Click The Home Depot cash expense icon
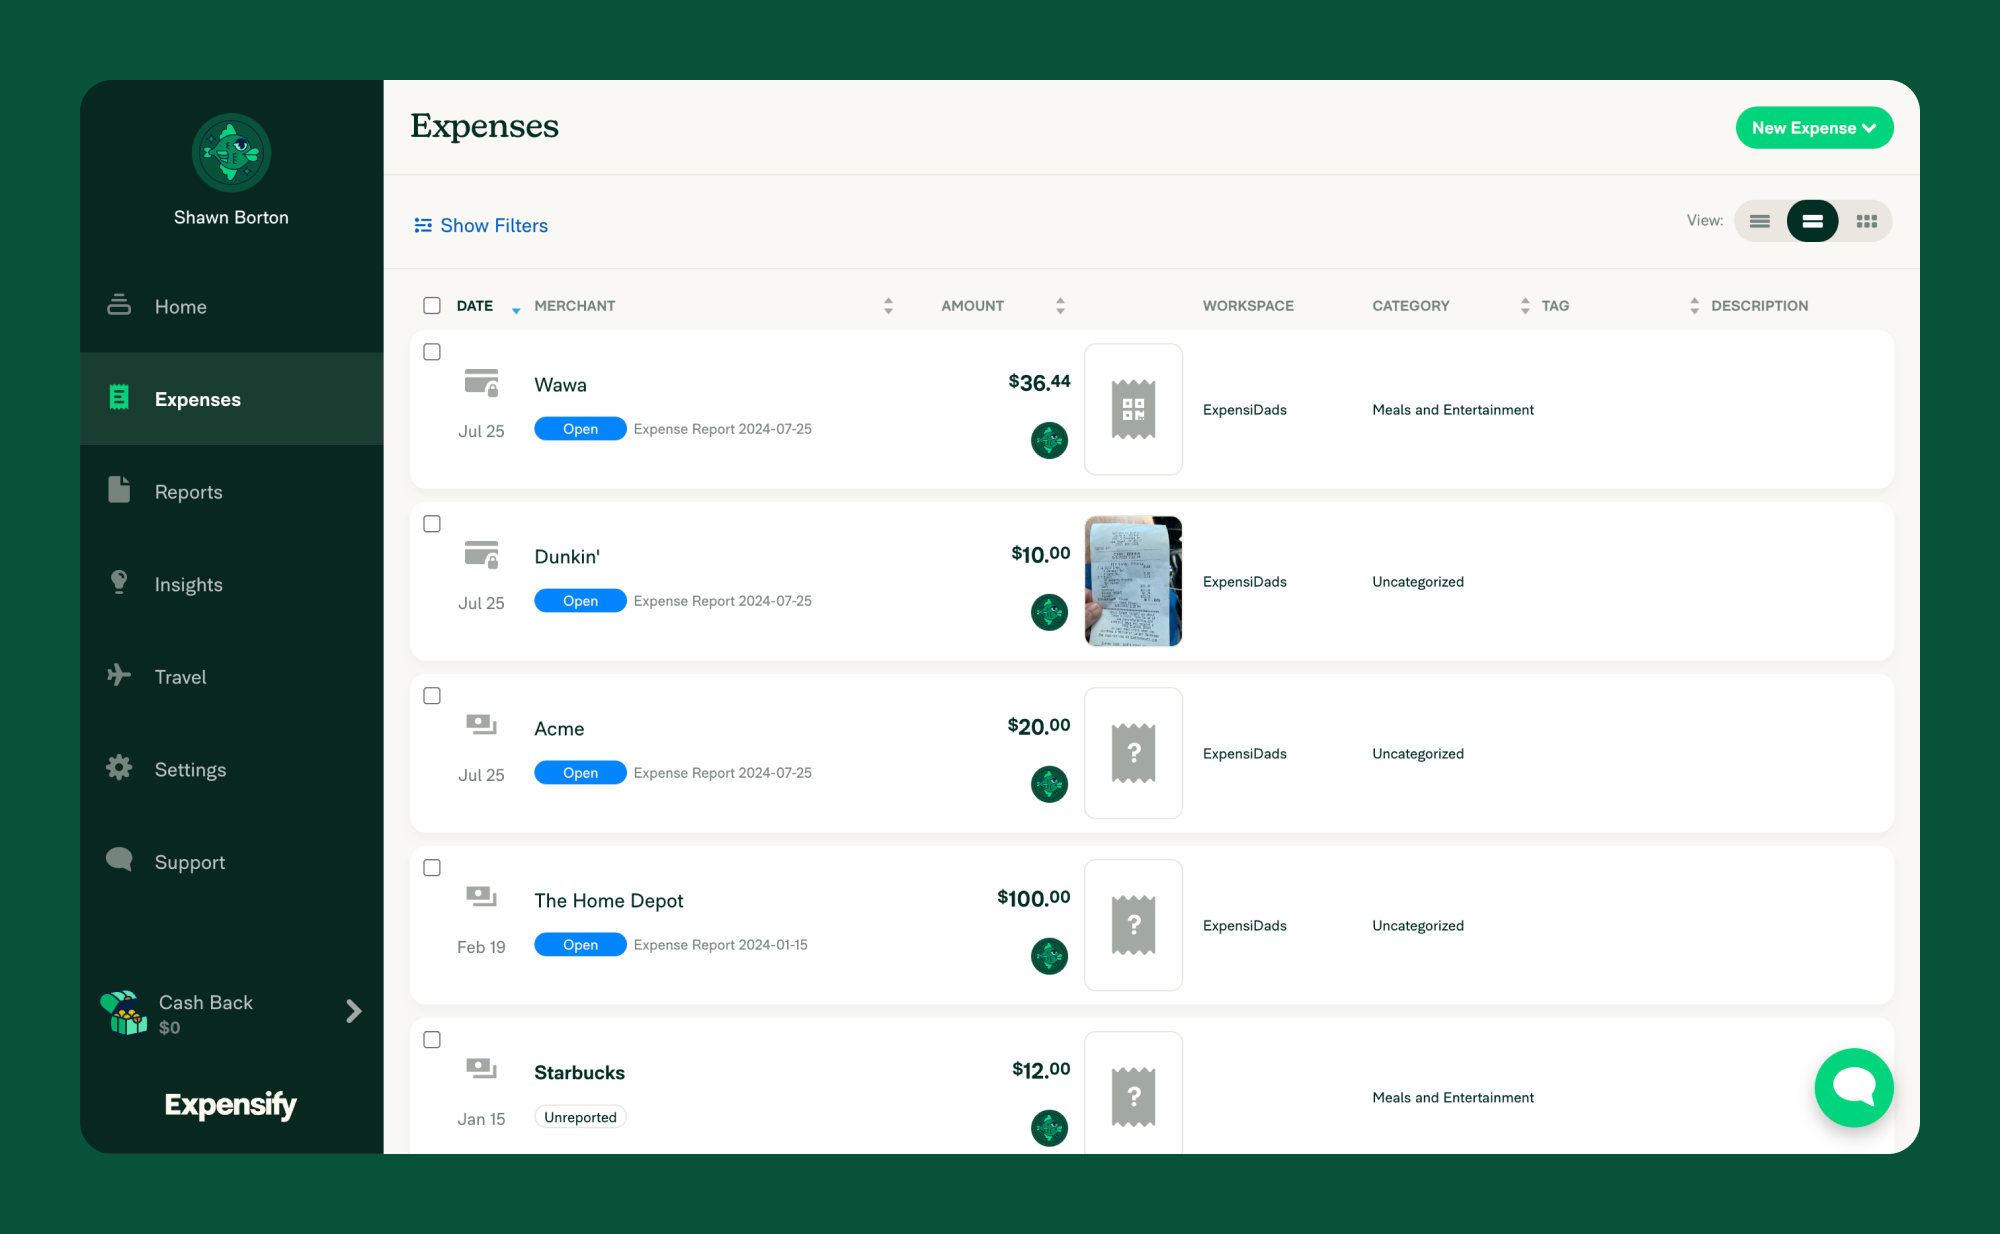 481,897
